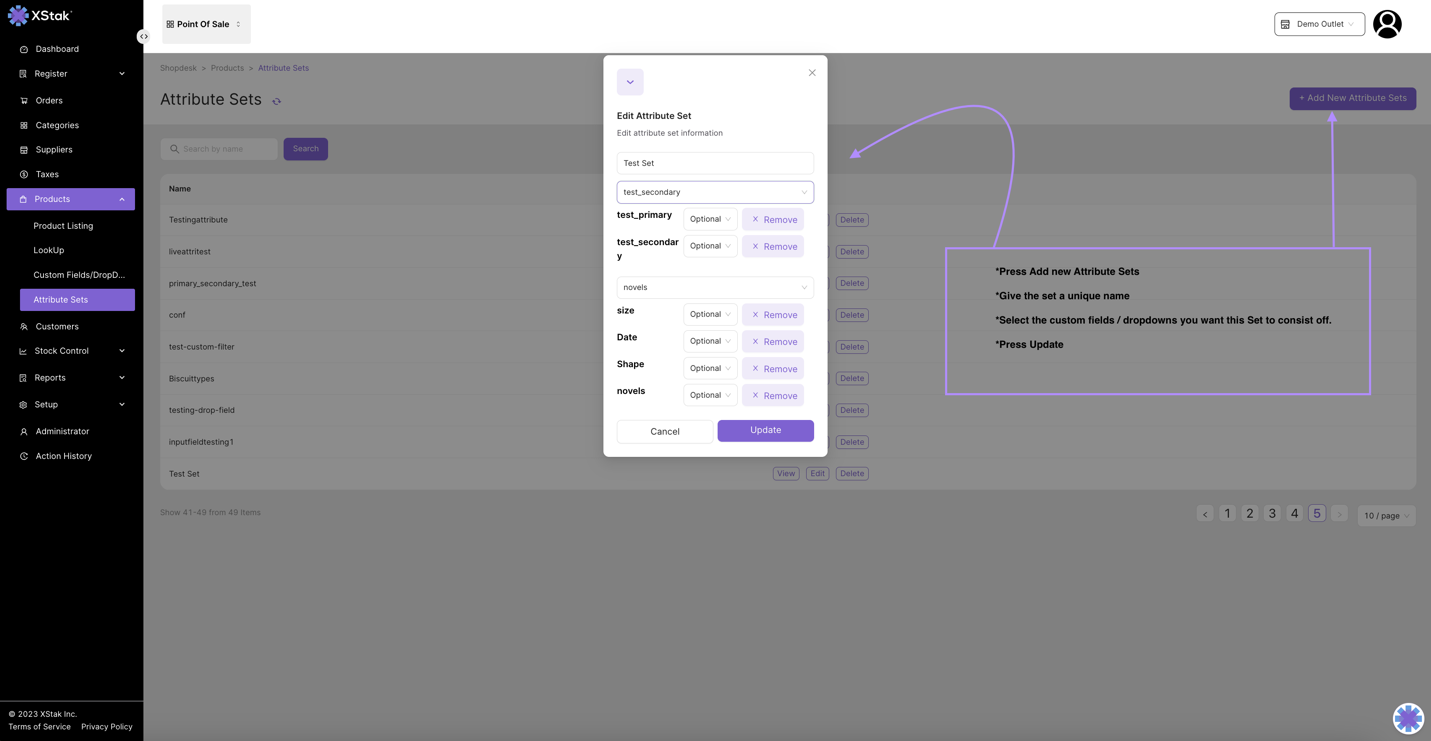
Task: Open Customers in the sidebar
Action: [57, 327]
